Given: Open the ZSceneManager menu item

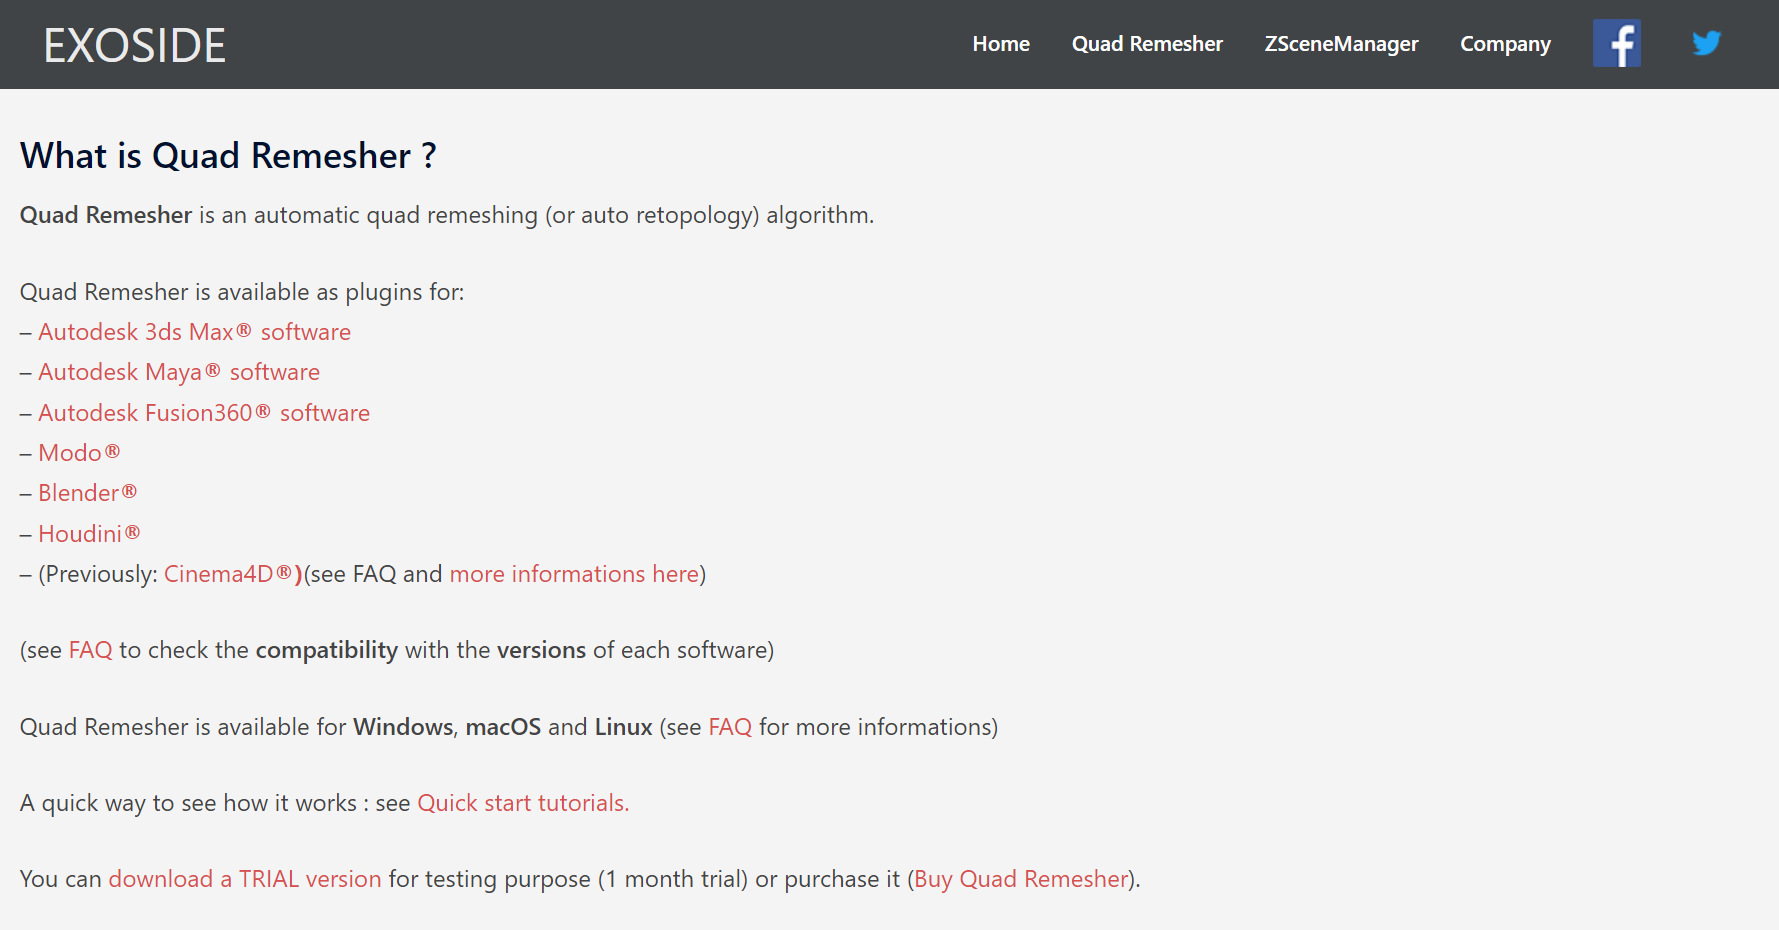Looking at the screenshot, I should tap(1341, 44).
